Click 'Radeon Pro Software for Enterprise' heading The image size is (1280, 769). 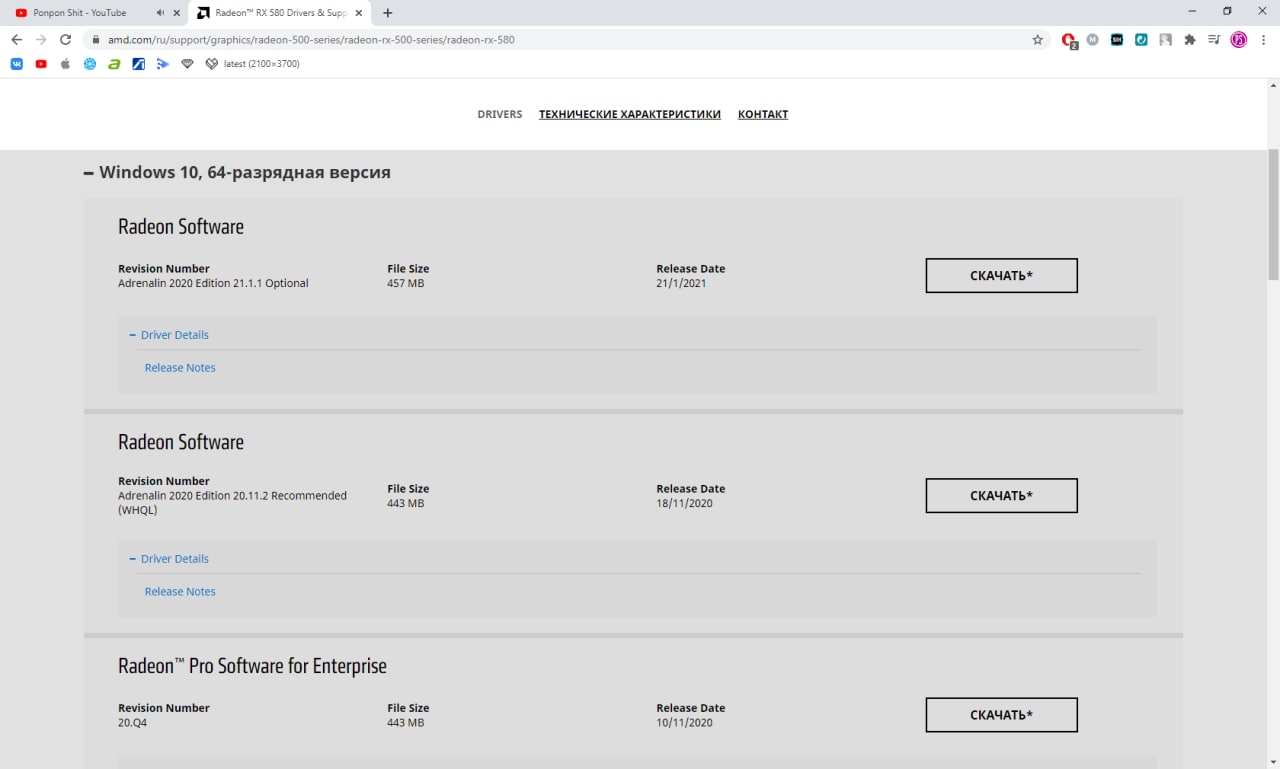pyautogui.click(x=252, y=666)
